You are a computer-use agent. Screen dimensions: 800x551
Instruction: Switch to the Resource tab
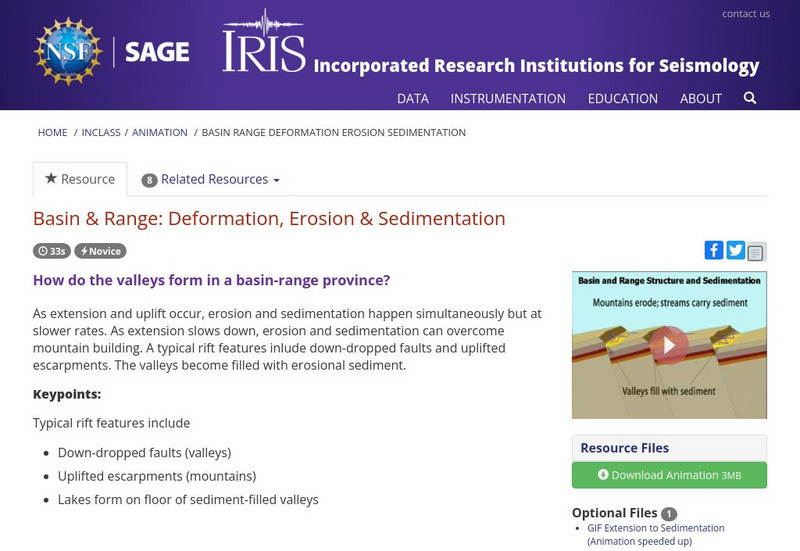pyautogui.click(x=80, y=179)
